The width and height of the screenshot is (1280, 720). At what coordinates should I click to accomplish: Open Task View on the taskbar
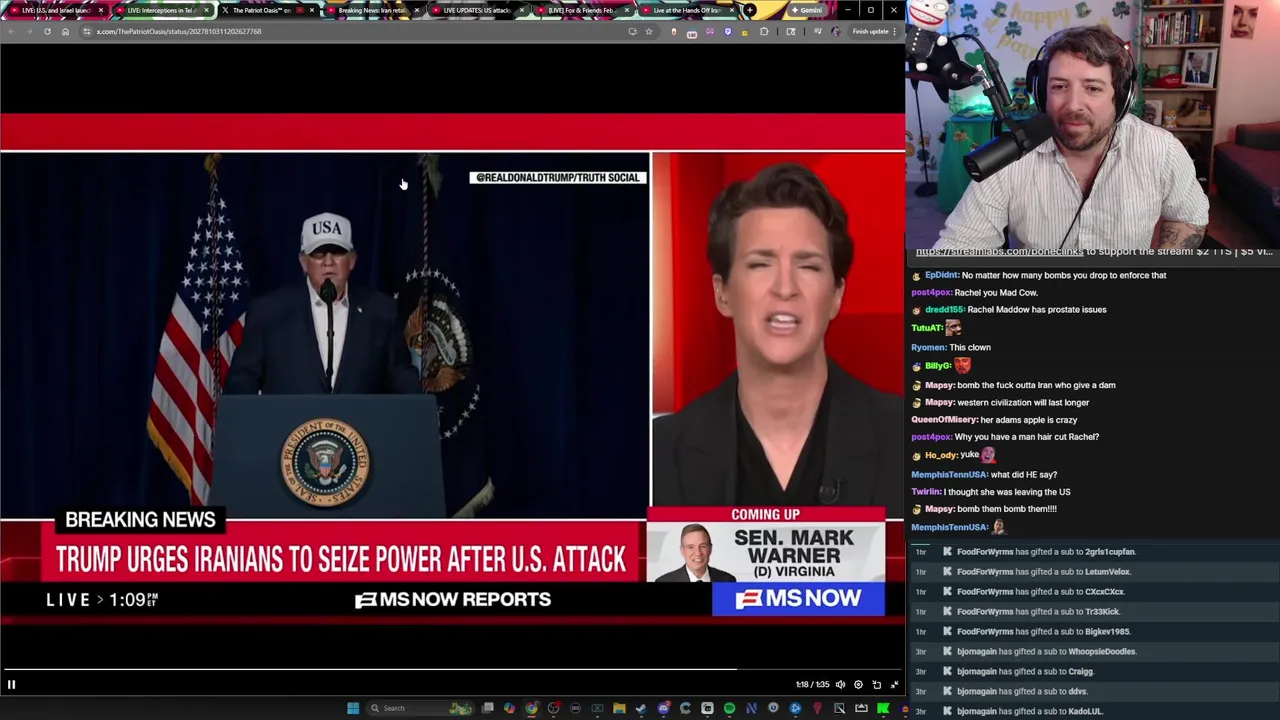[x=487, y=708]
